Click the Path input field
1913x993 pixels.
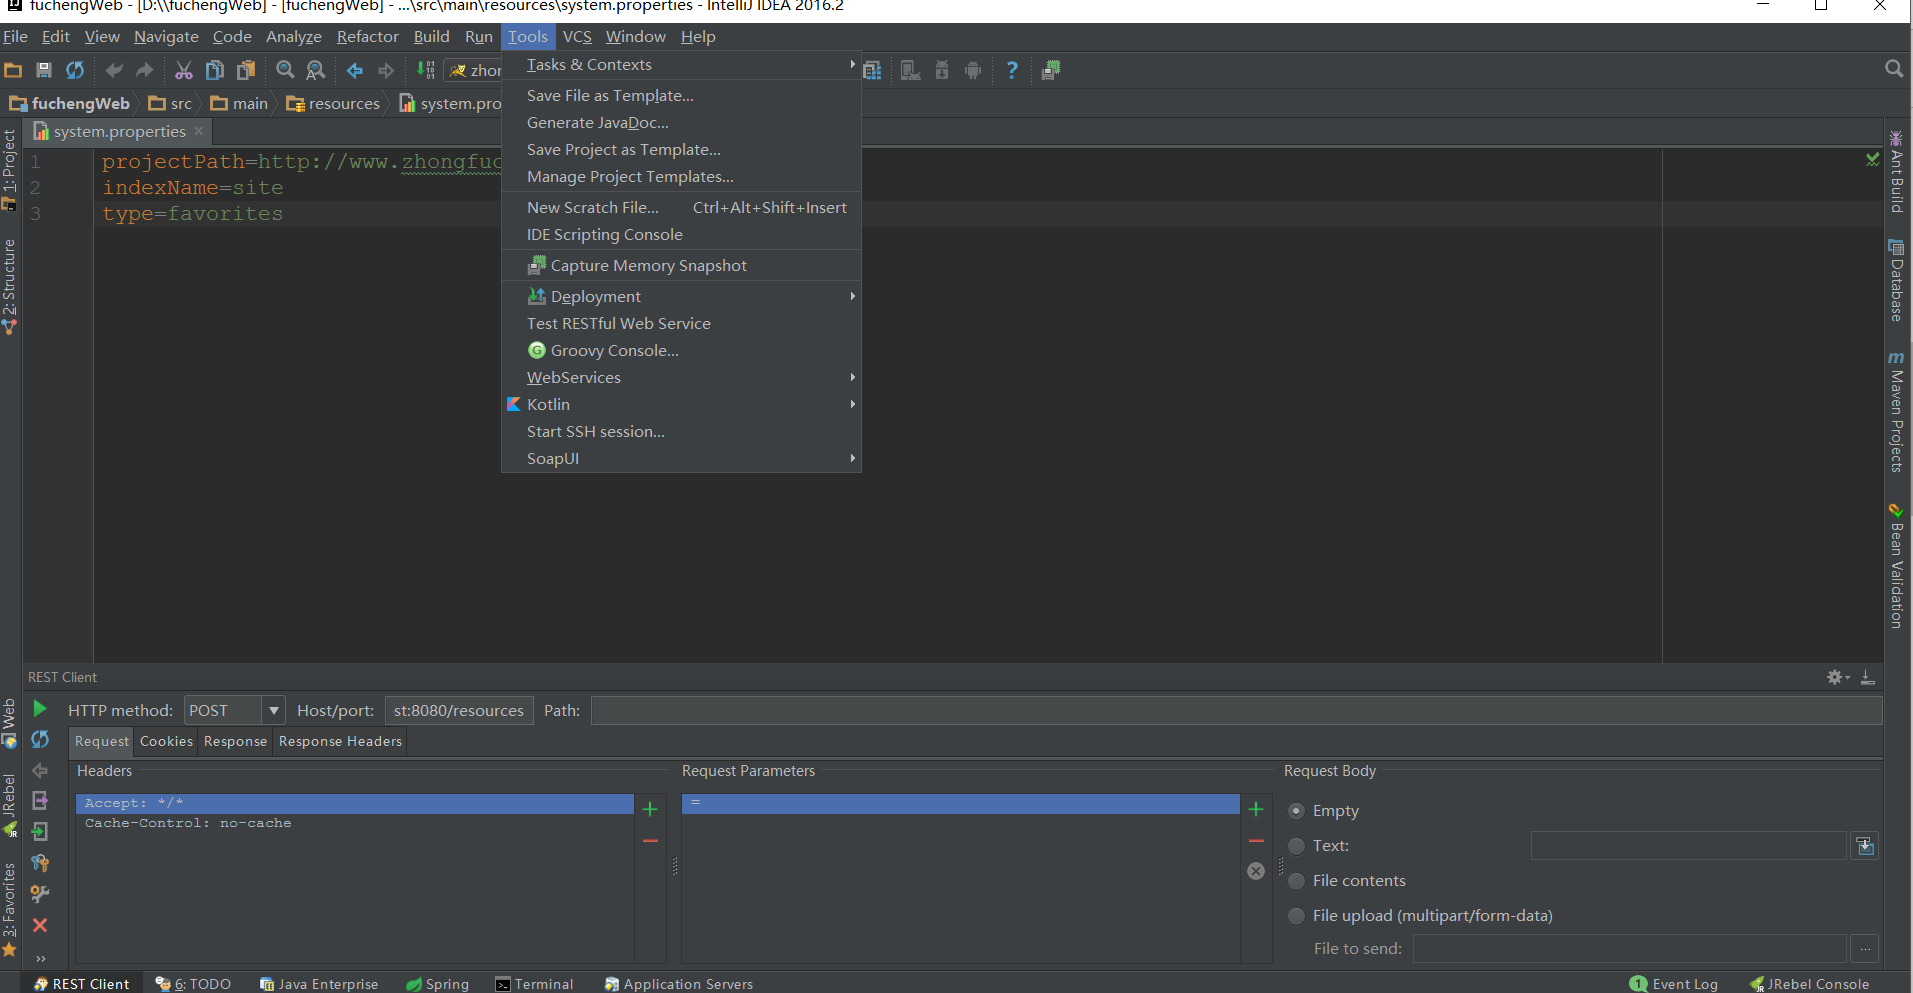[x=1236, y=710]
